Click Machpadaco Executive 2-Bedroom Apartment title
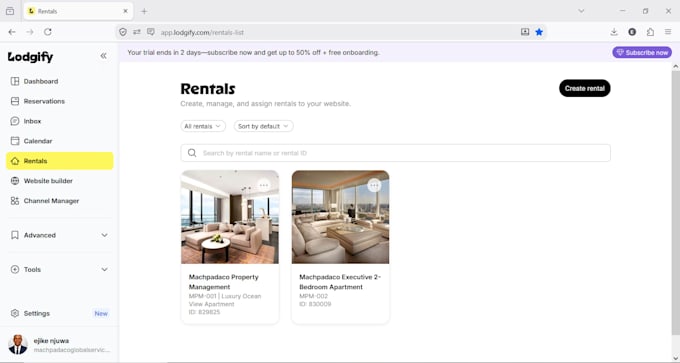Viewport: 680px width, 363px height. 340,282
